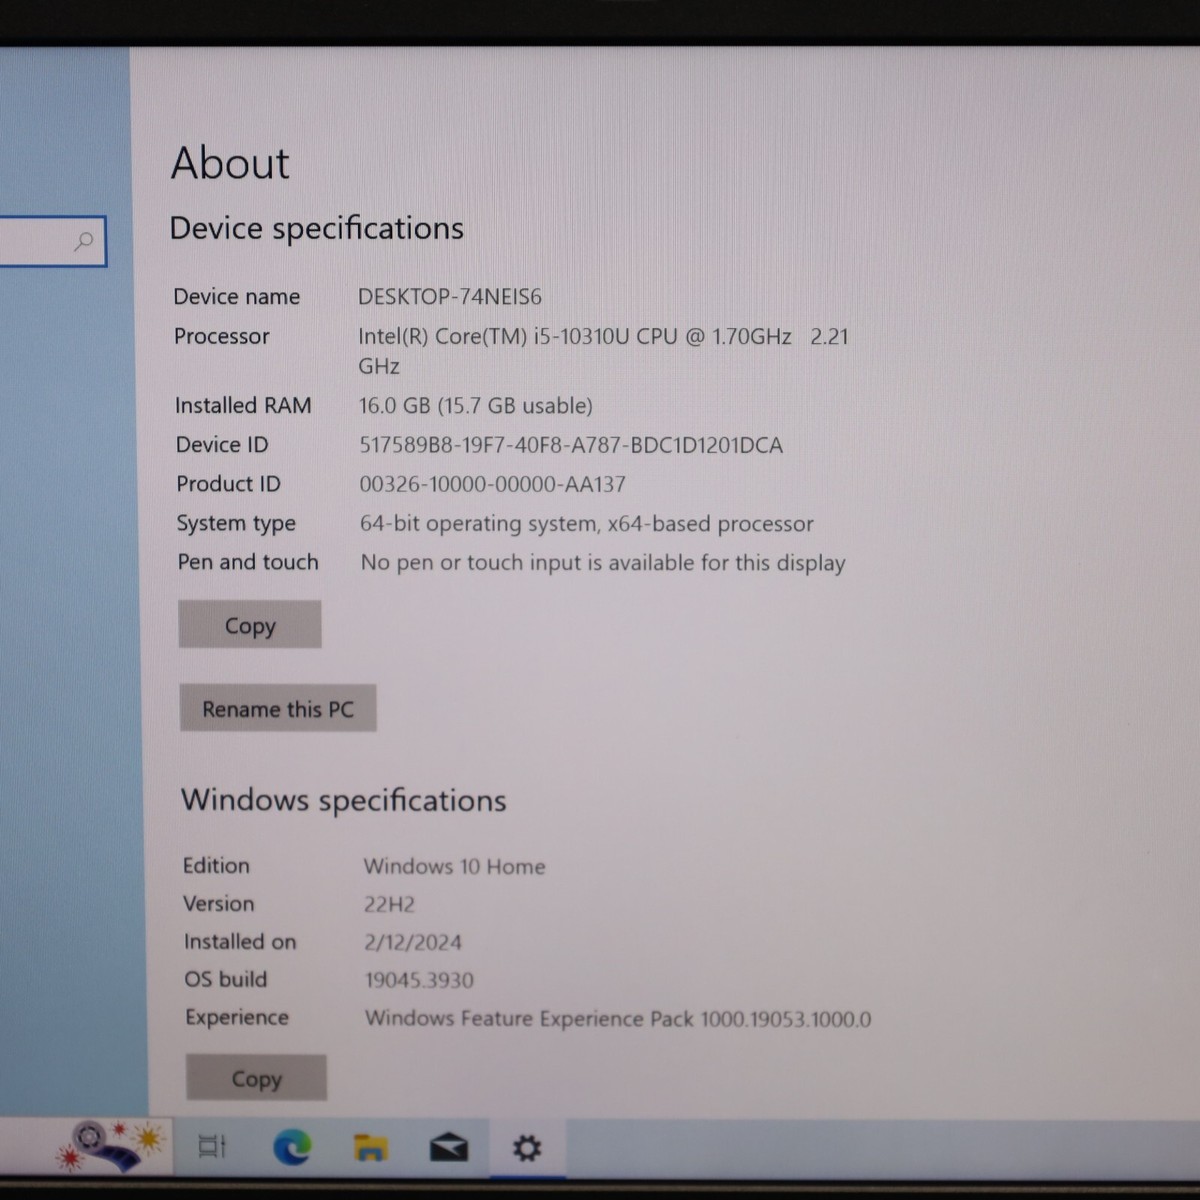This screenshot has height=1200, width=1200.
Task: Click the OS build number 19045.3930
Action: click(418, 980)
